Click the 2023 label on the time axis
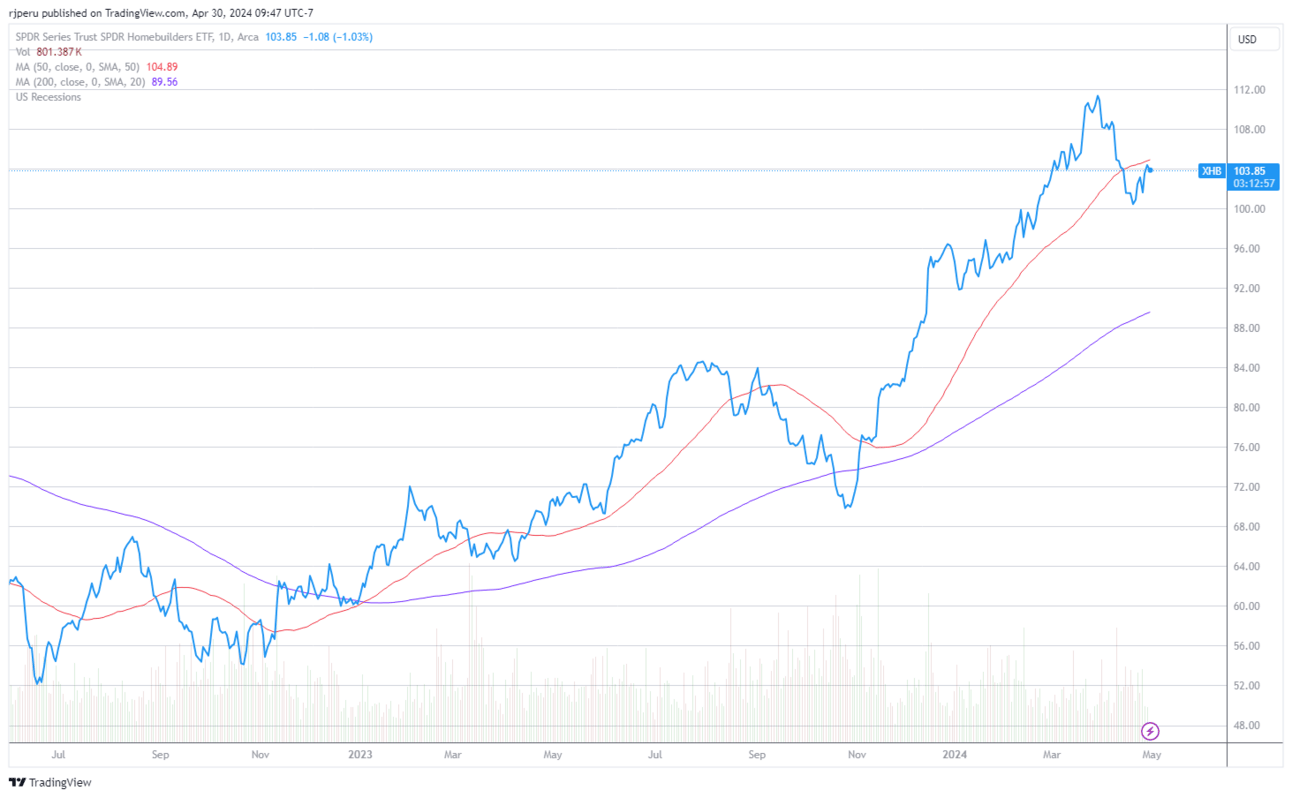1292x798 pixels. pyautogui.click(x=359, y=755)
